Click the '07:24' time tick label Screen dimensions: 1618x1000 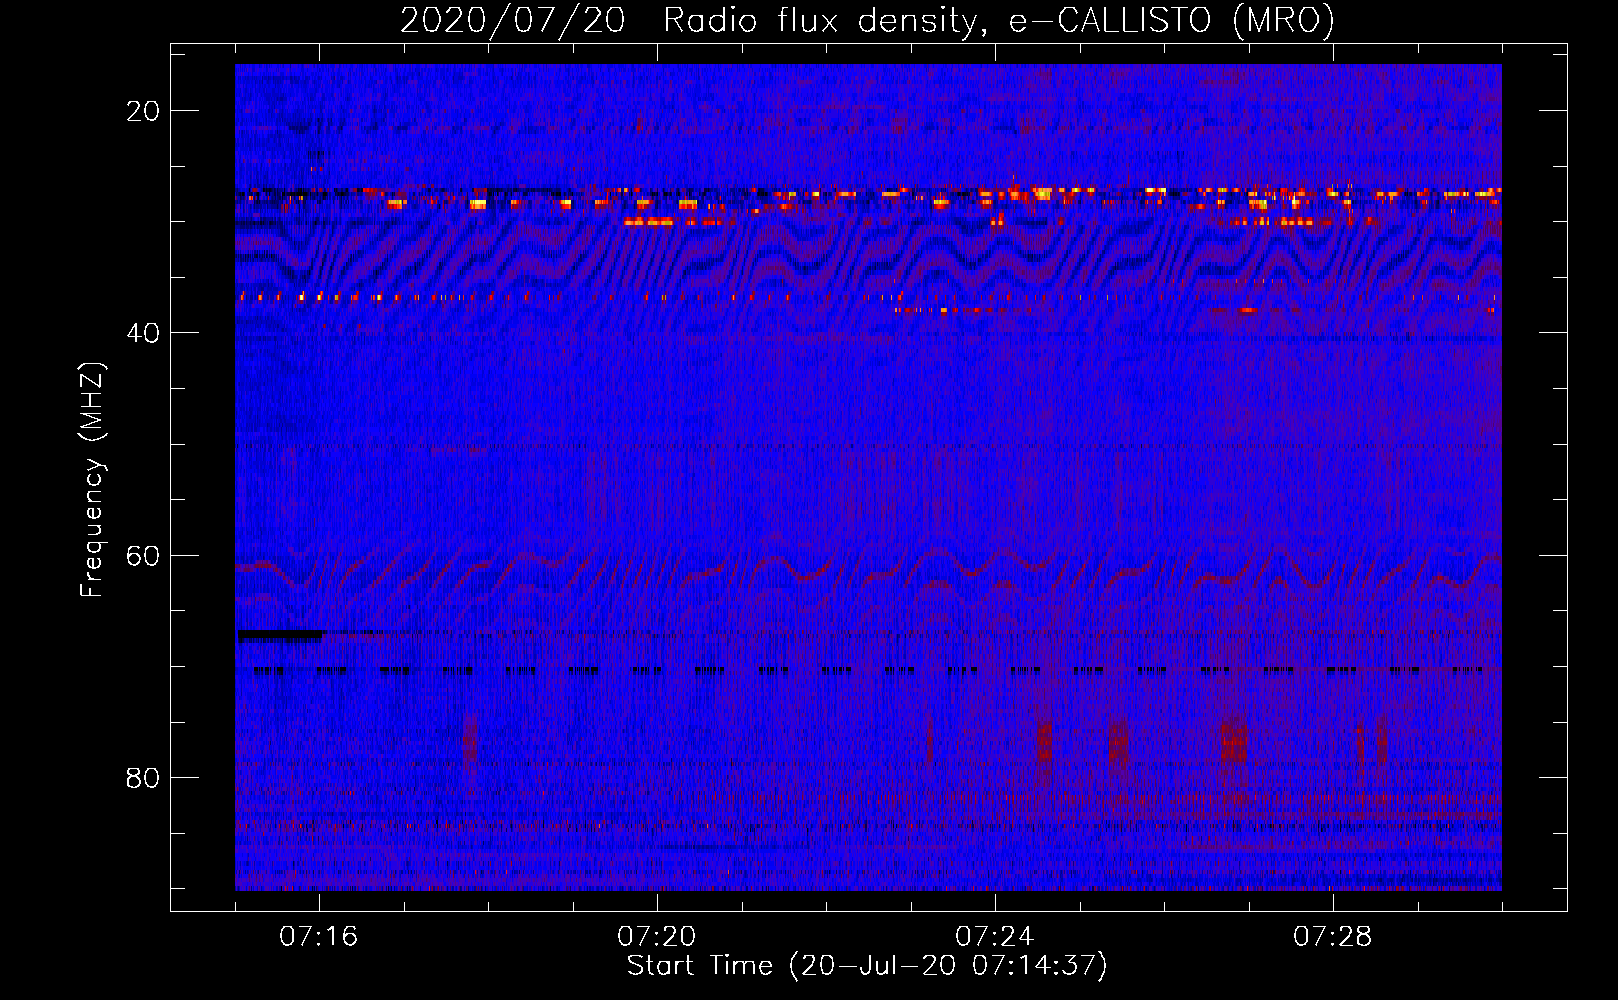[x=994, y=936]
